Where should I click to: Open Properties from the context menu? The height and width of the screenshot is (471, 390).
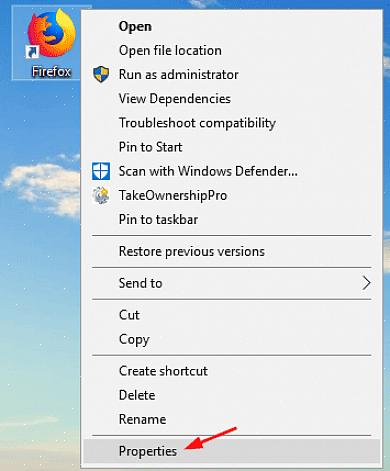point(232,451)
